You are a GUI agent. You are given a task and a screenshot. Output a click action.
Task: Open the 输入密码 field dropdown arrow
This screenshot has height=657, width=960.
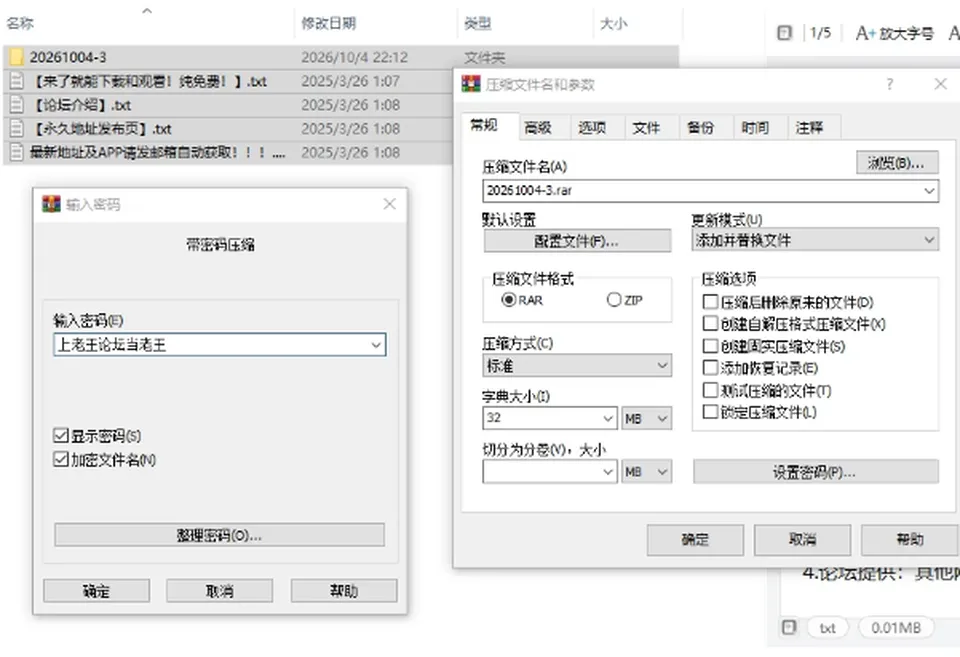point(377,345)
